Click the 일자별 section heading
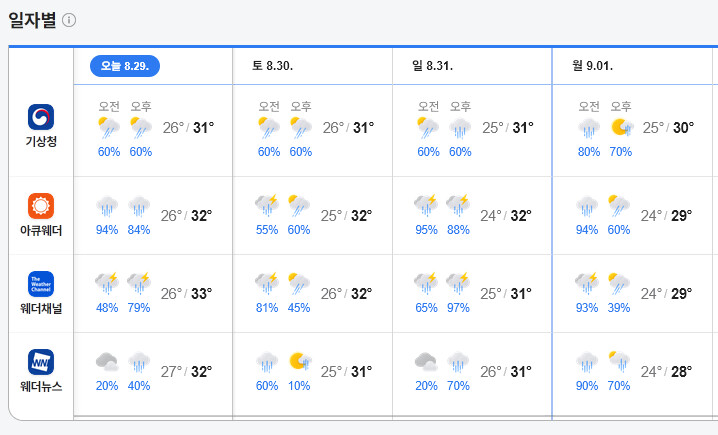Image resolution: width=718 pixels, height=435 pixels. 31,21
